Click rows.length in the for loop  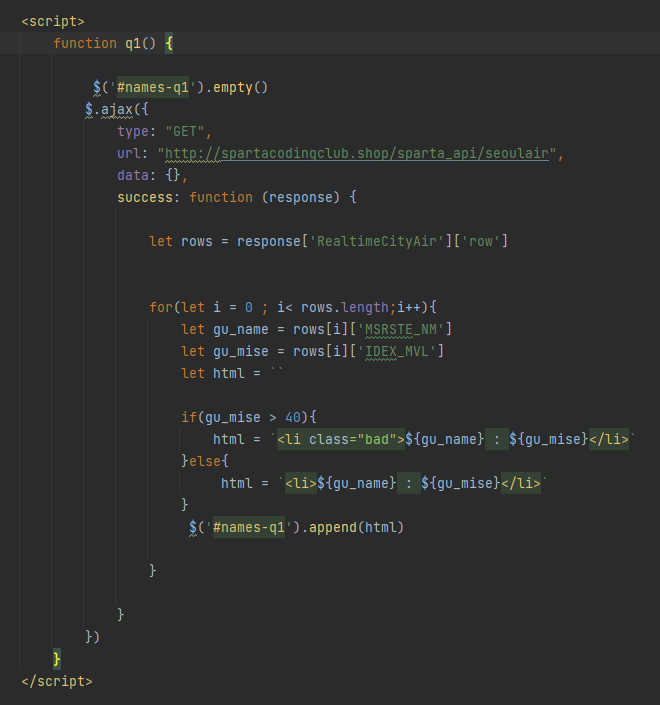[x=345, y=307]
